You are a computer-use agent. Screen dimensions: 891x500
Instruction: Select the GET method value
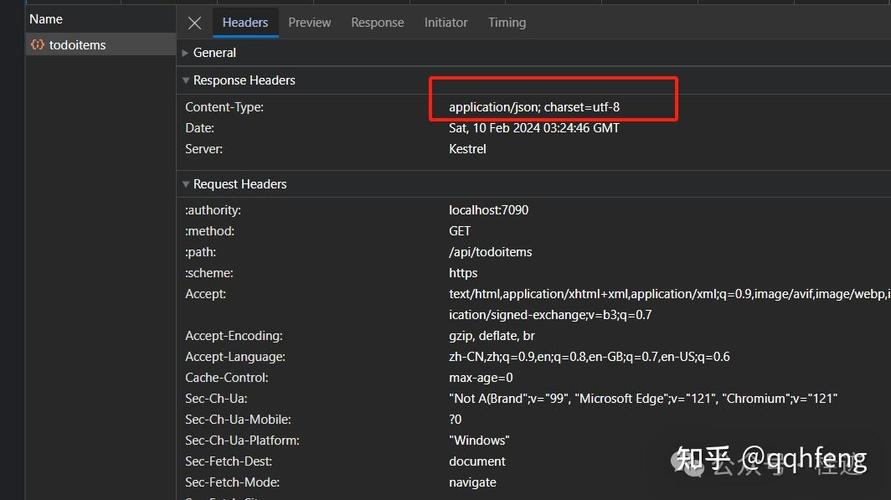click(459, 231)
